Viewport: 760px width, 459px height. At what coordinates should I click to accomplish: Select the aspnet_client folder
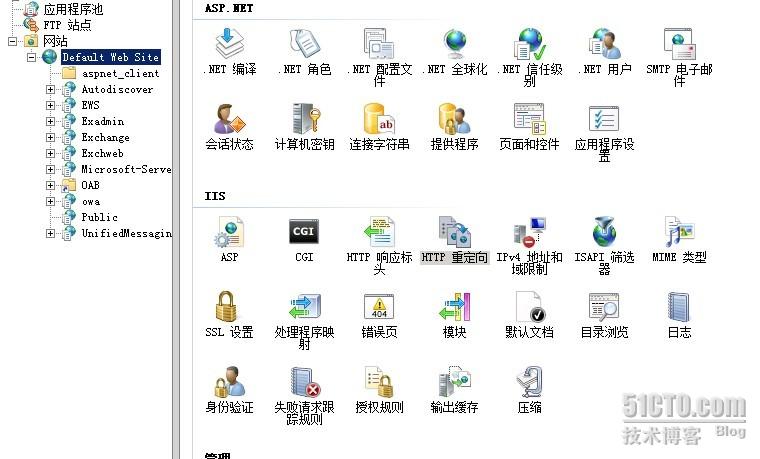point(120,73)
